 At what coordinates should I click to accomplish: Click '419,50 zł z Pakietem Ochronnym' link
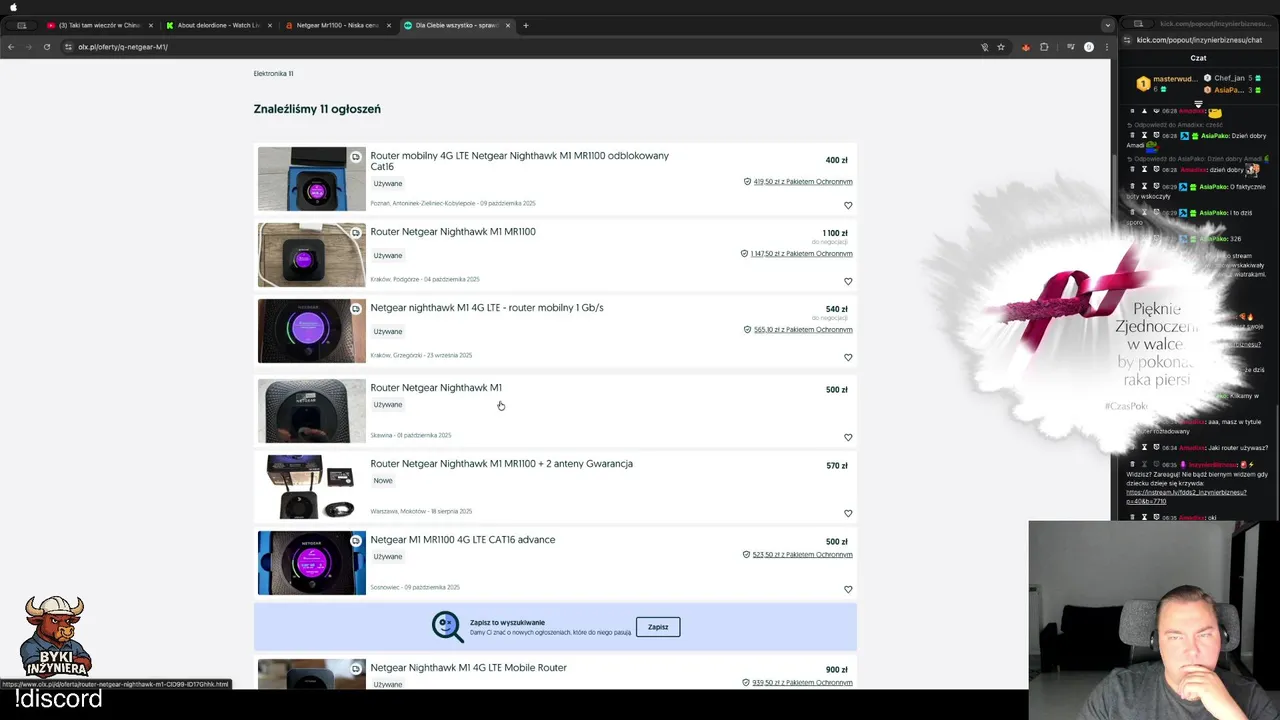[803, 182]
